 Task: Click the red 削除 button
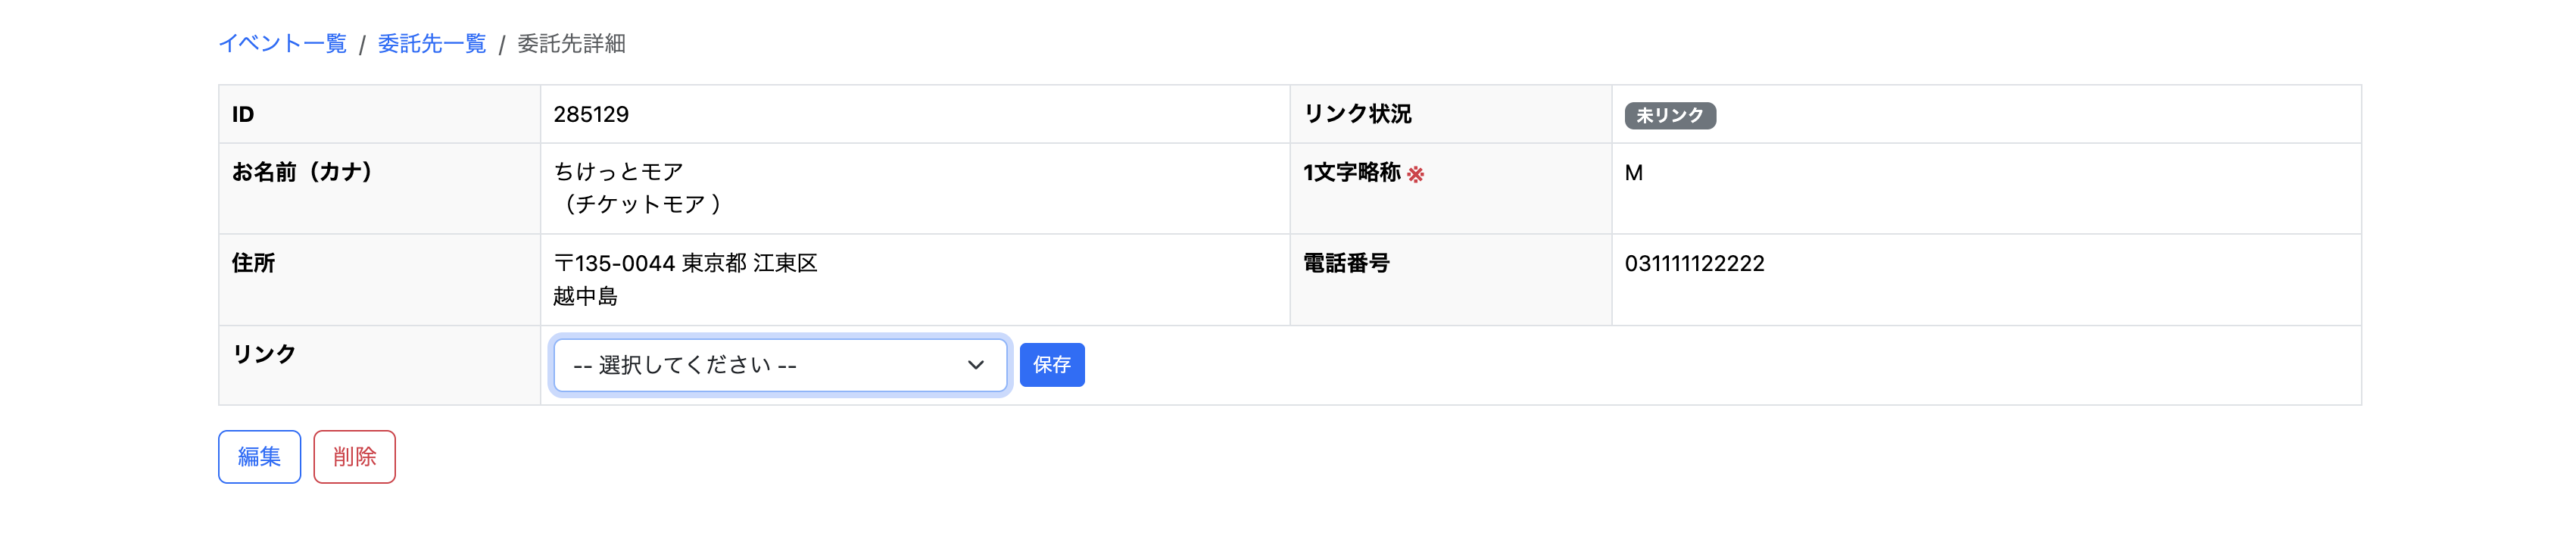click(355, 456)
